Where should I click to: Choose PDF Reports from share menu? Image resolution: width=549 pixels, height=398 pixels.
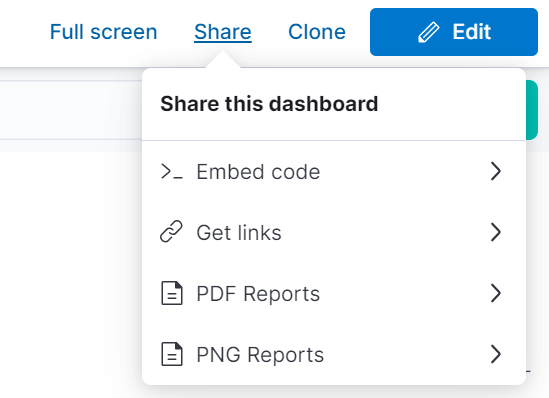click(334, 293)
